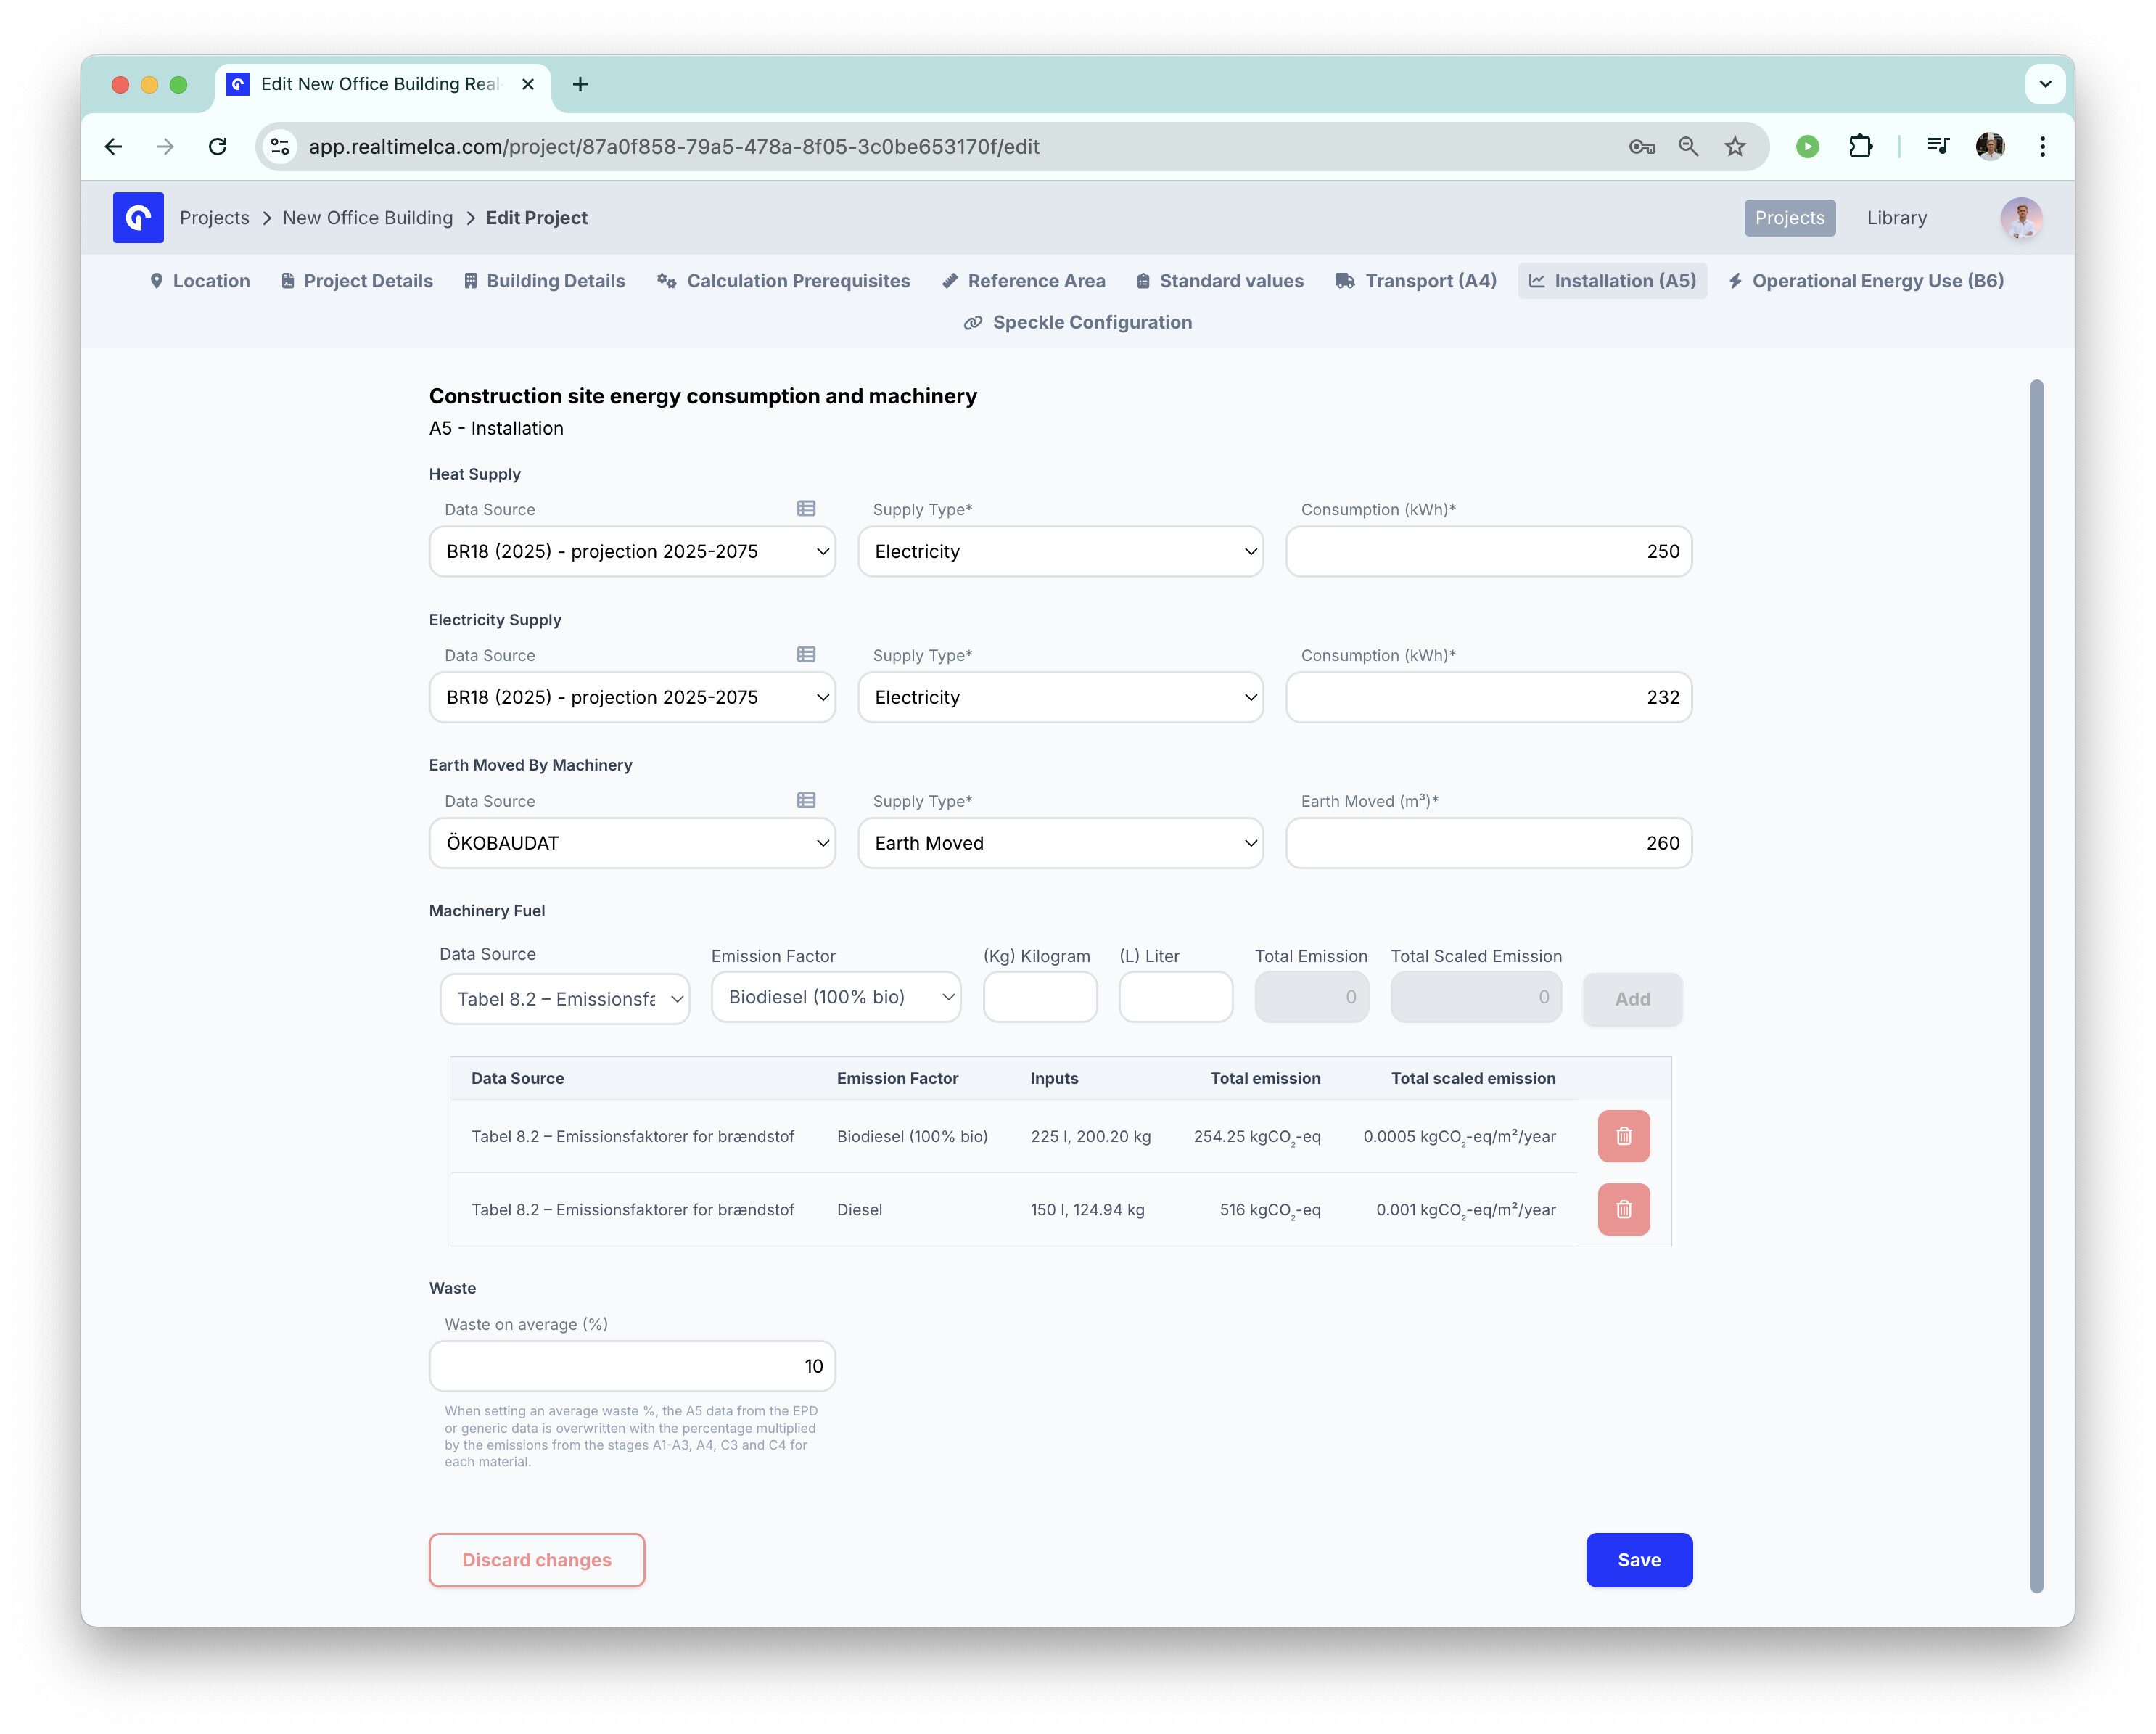Switch to the Transport (A4) tab
Screen dimensions: 2156x1734
pyautogui.click(x=1416, y=281)
